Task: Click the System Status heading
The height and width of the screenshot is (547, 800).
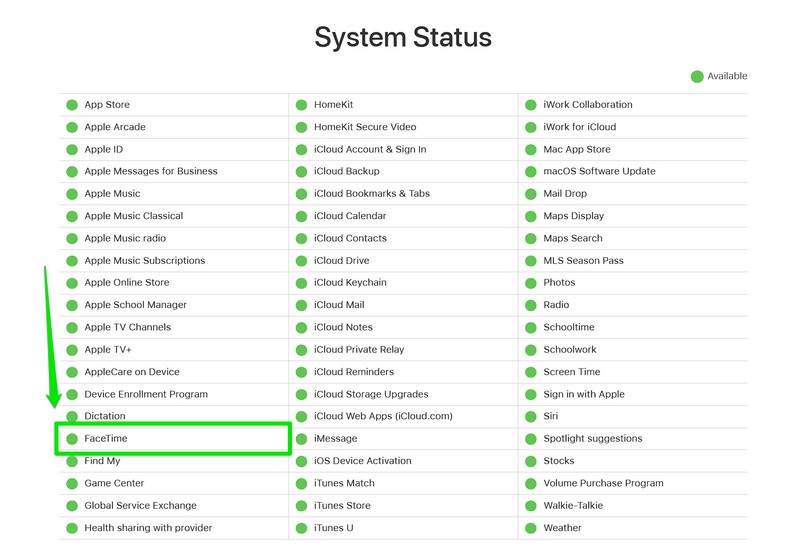Action: click(403, 38)
